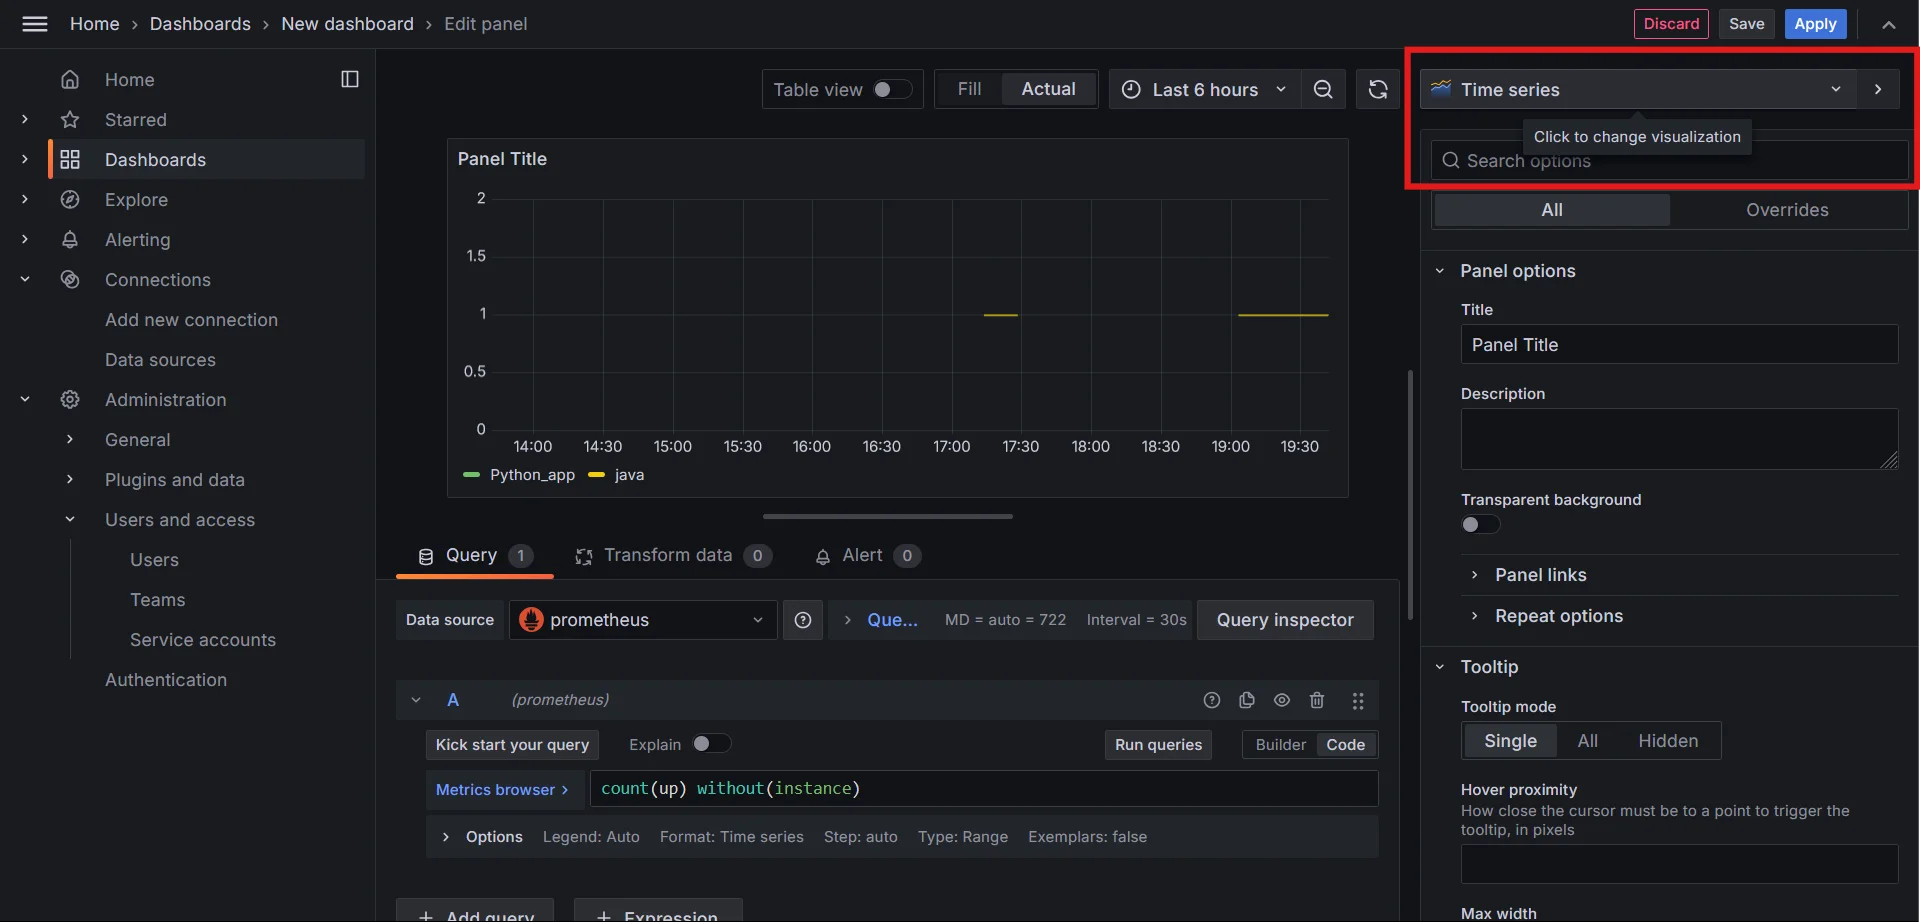This screenshot has width=1920, height=922.
Task: Click the Python_app legend color marker
Action: pos(472,475)
